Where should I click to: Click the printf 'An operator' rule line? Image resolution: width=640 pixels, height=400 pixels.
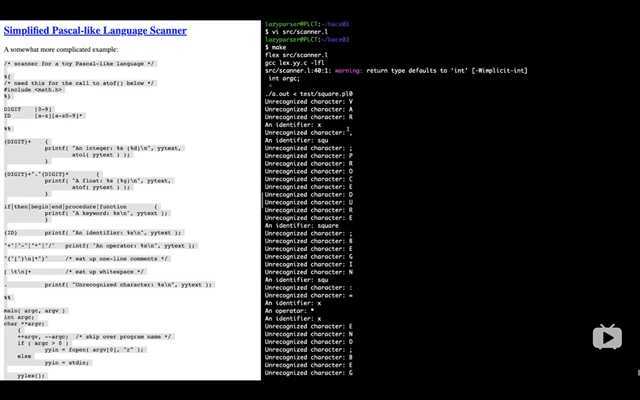[101, 246]
